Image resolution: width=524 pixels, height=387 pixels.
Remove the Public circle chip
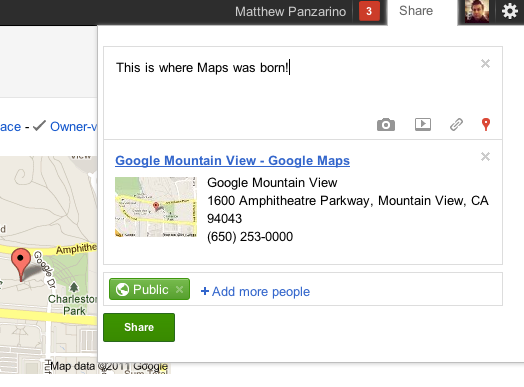click(x=179, y=289)
